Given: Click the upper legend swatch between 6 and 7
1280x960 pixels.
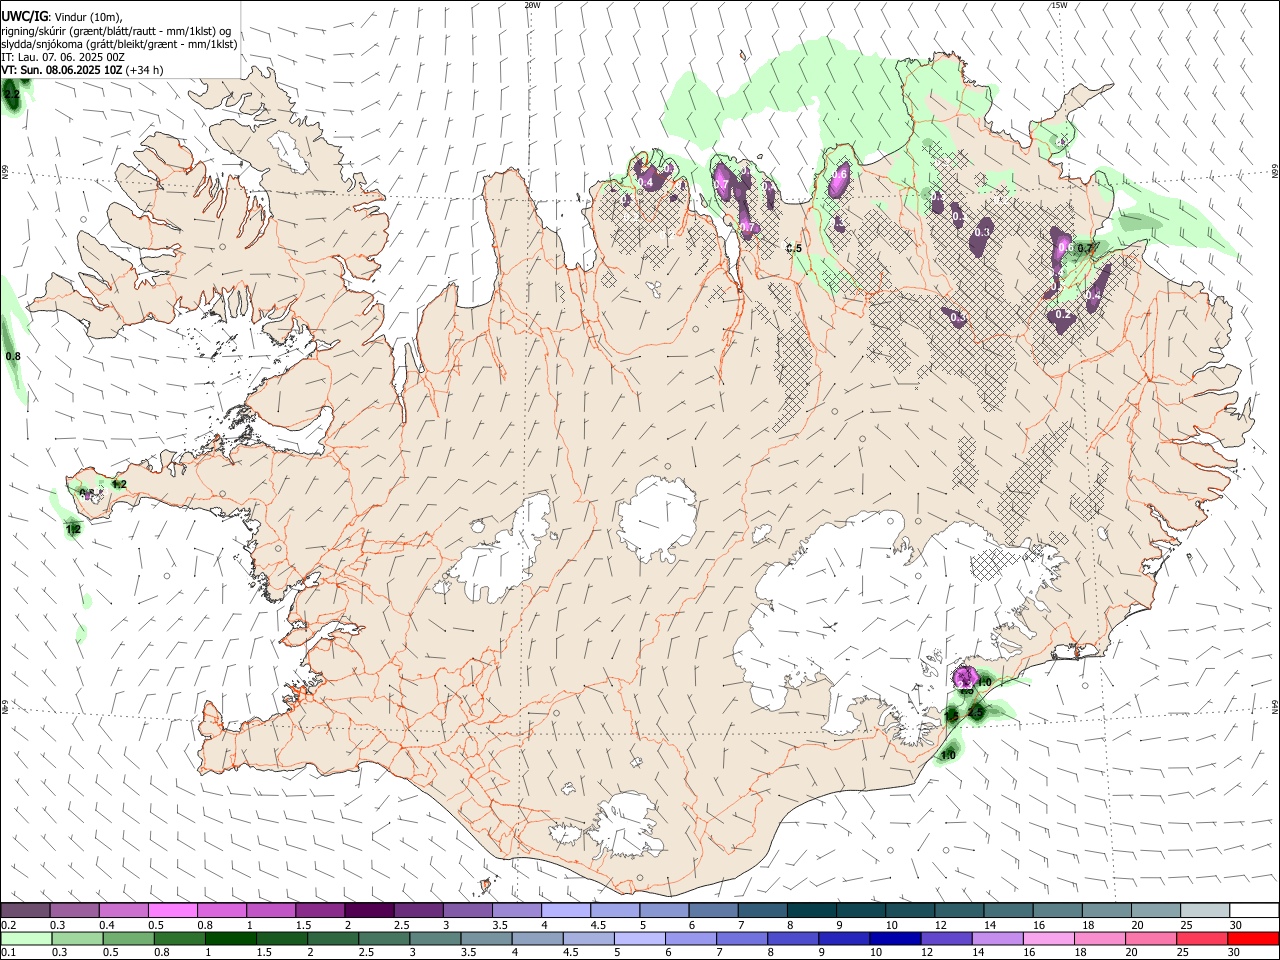Looking at the screenshot, I should coord(712,911).
